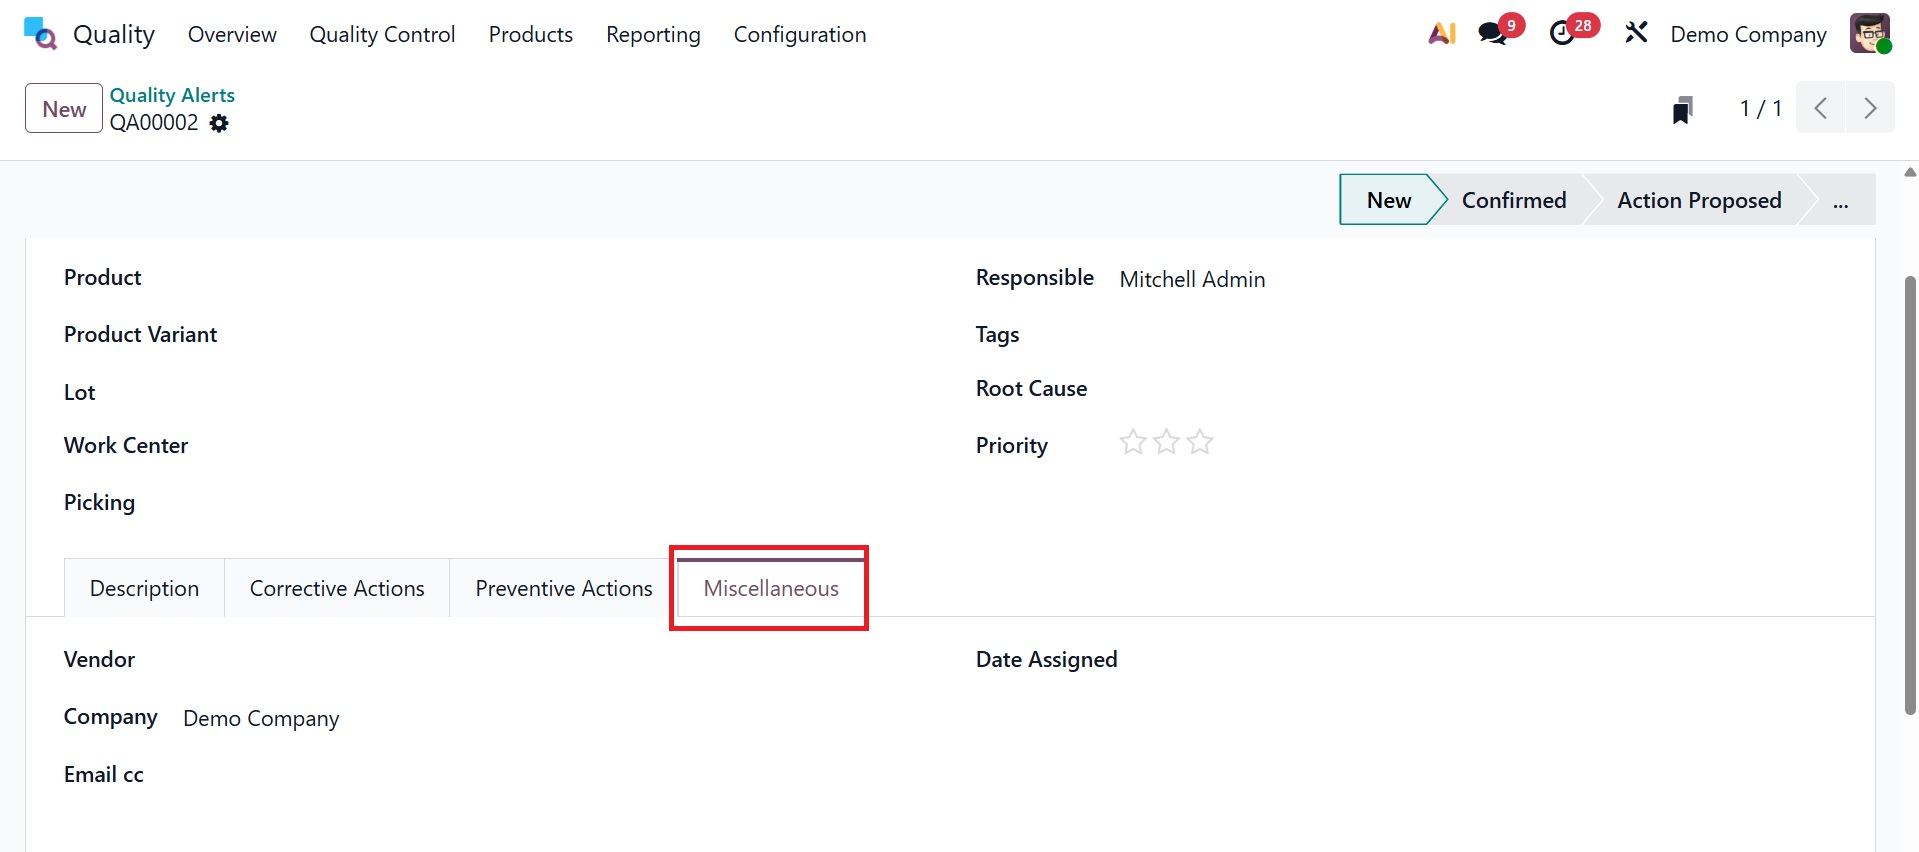
Task: Set priority to the second star
Action: pos(1166,442)
